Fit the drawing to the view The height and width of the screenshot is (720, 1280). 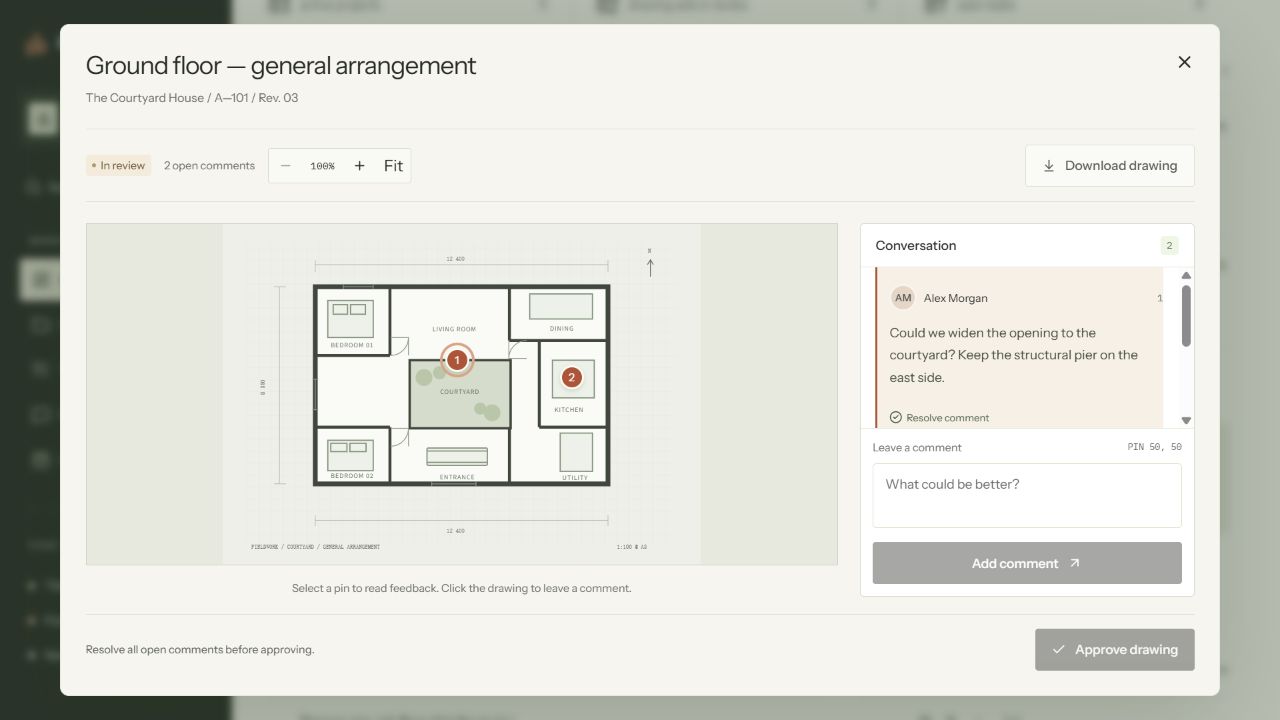coord(393,166)
